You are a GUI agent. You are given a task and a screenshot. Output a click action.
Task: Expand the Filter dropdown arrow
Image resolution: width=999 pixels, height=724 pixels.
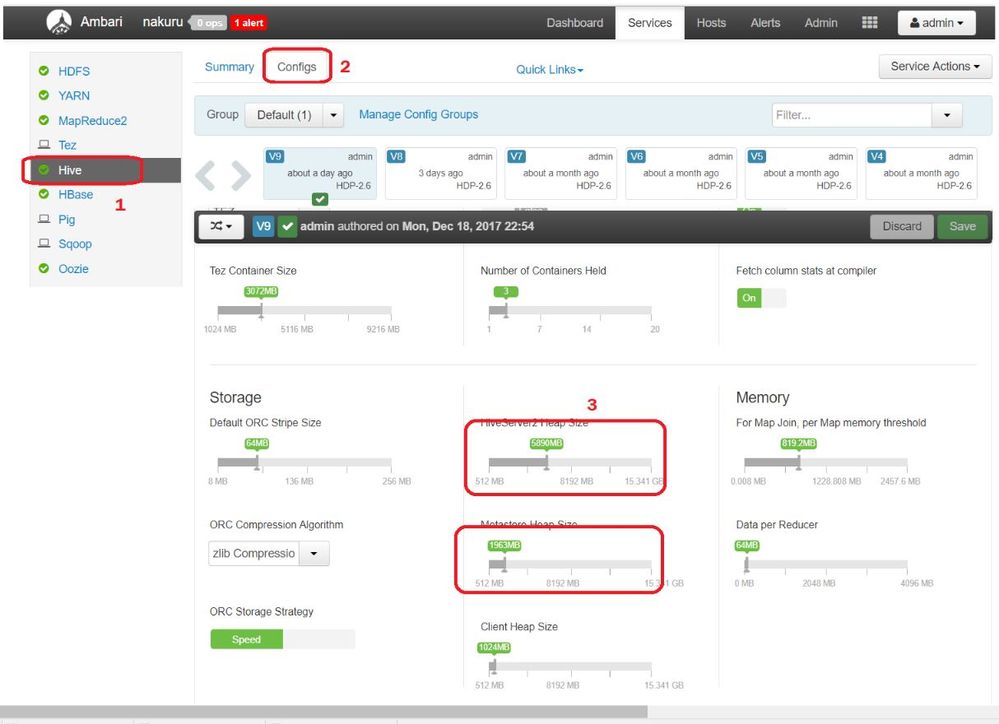(x=947, y=115)
